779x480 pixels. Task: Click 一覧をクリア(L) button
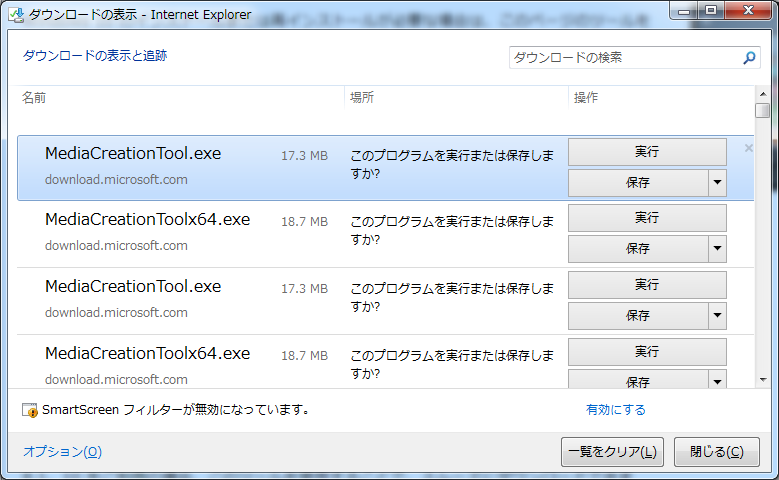point(612,452)
